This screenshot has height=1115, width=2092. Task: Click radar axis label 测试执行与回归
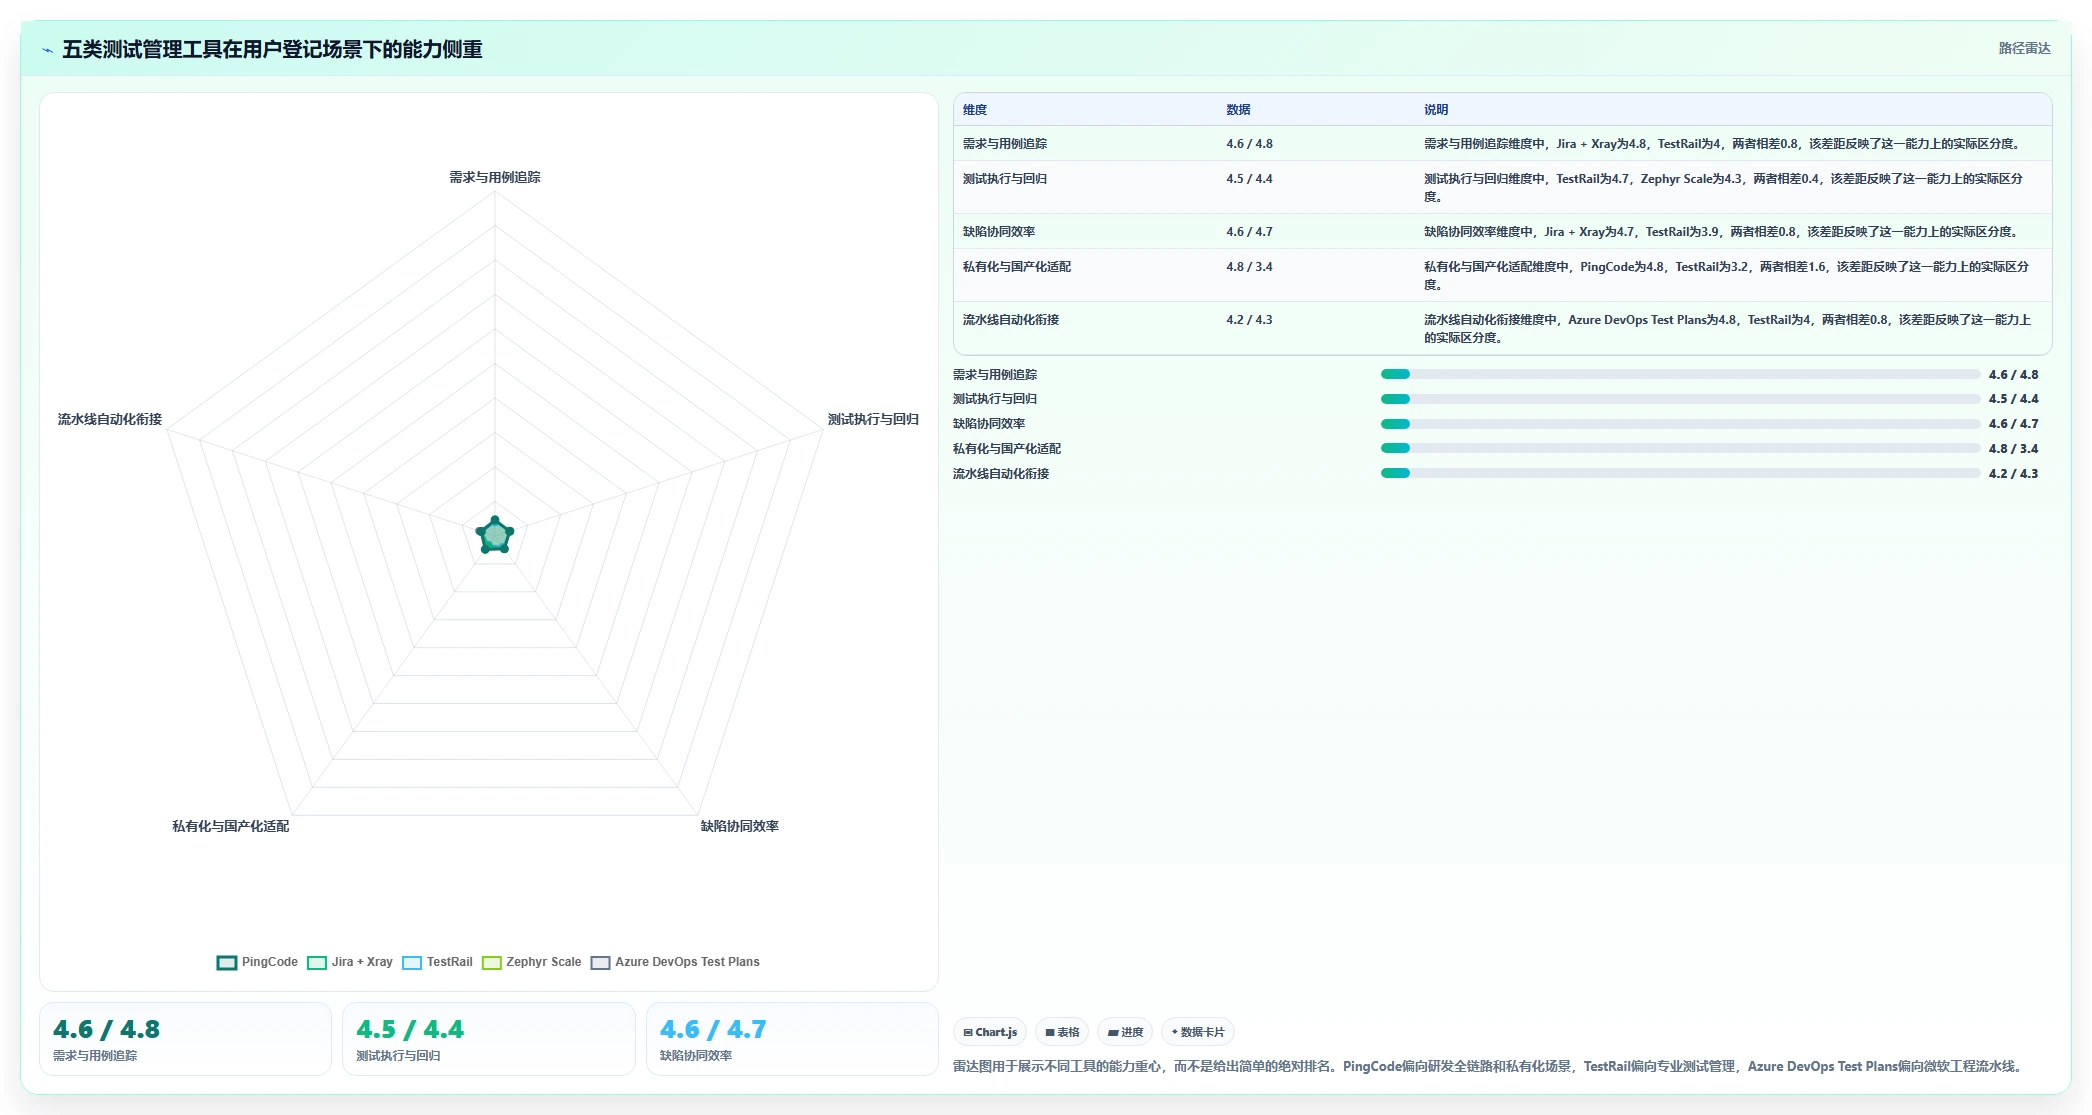[x=873, y=419]
